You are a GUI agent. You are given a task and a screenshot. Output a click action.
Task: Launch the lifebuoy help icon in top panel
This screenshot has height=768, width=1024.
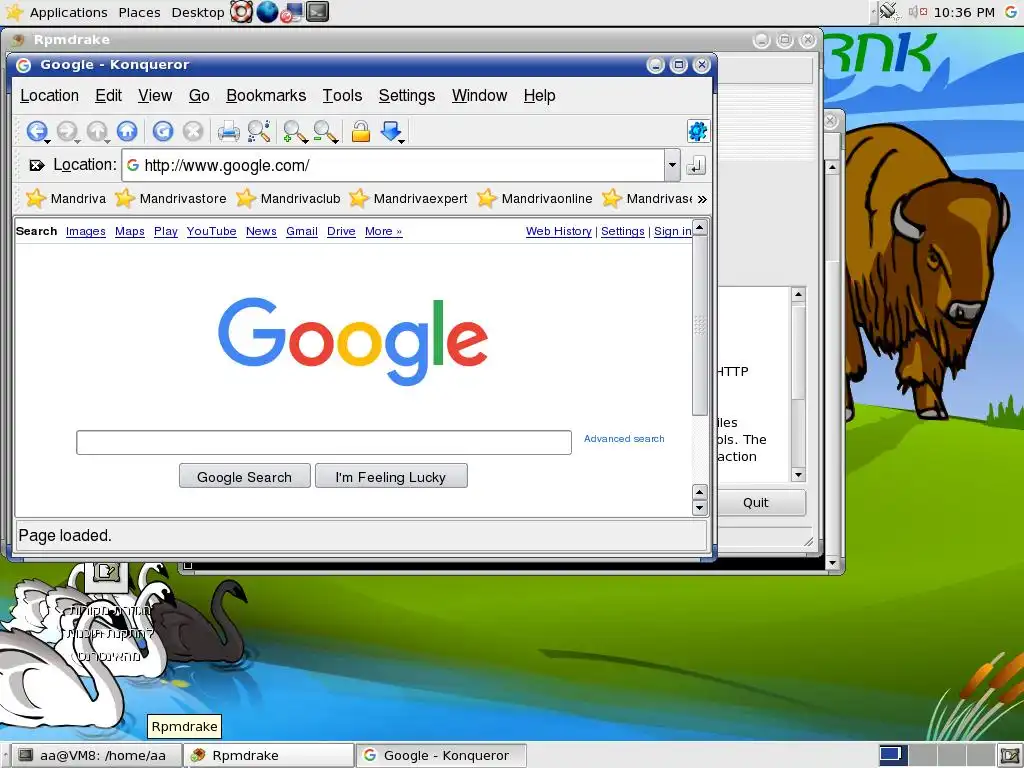(242, 12)
